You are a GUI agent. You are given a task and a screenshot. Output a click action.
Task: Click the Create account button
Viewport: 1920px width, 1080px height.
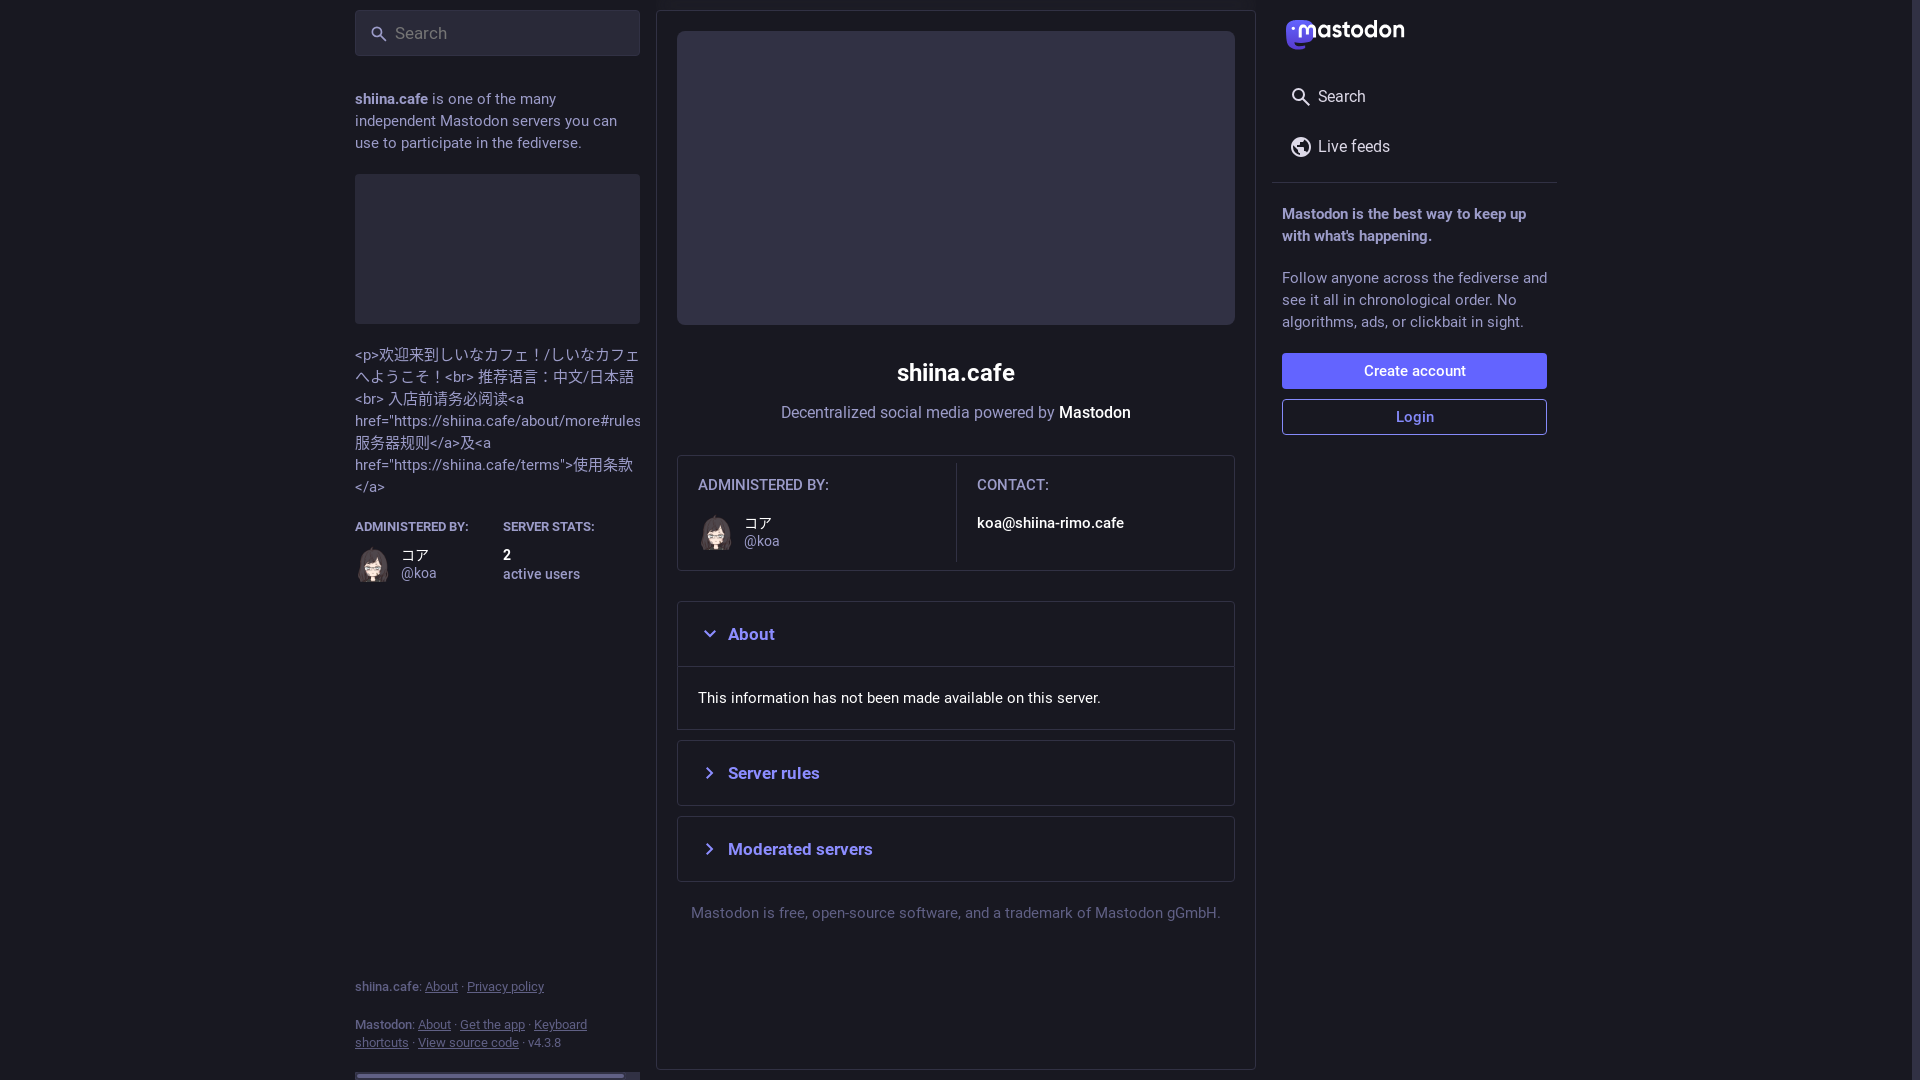coord(1414,371)
